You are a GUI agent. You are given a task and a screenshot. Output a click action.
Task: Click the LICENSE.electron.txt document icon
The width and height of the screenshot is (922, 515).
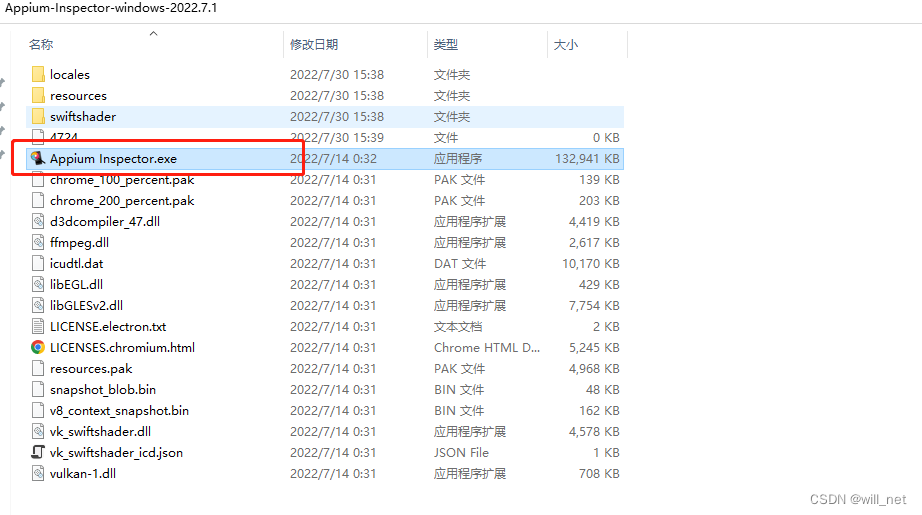38,326
